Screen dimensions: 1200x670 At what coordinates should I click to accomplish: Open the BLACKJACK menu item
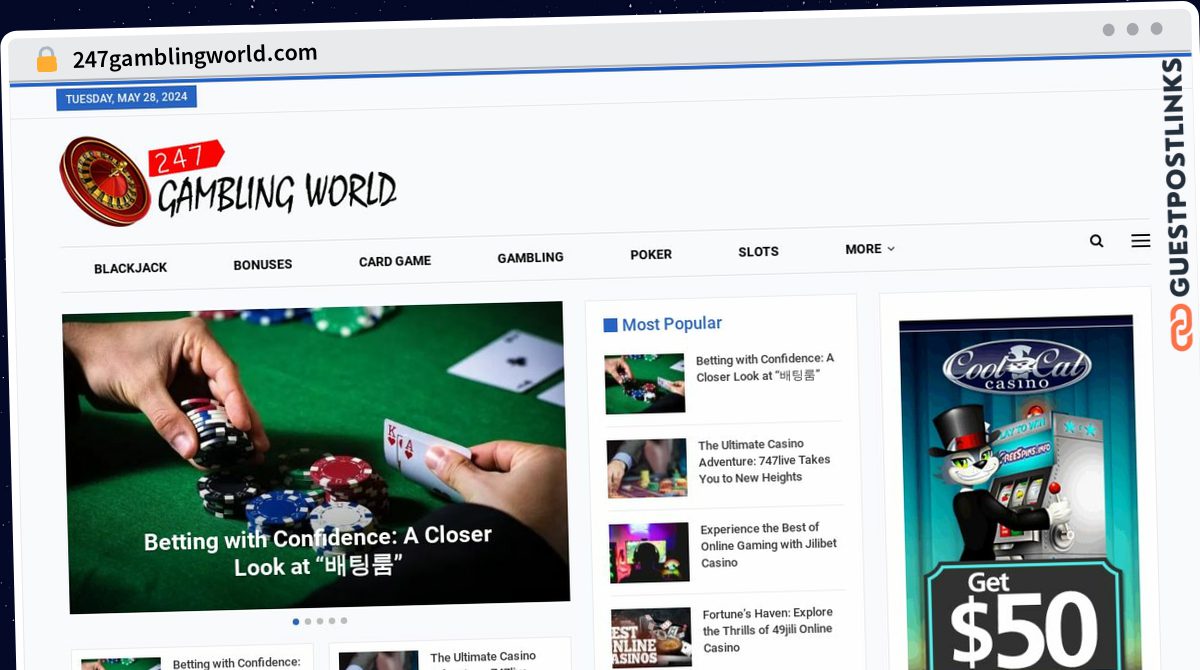(131, 268)
